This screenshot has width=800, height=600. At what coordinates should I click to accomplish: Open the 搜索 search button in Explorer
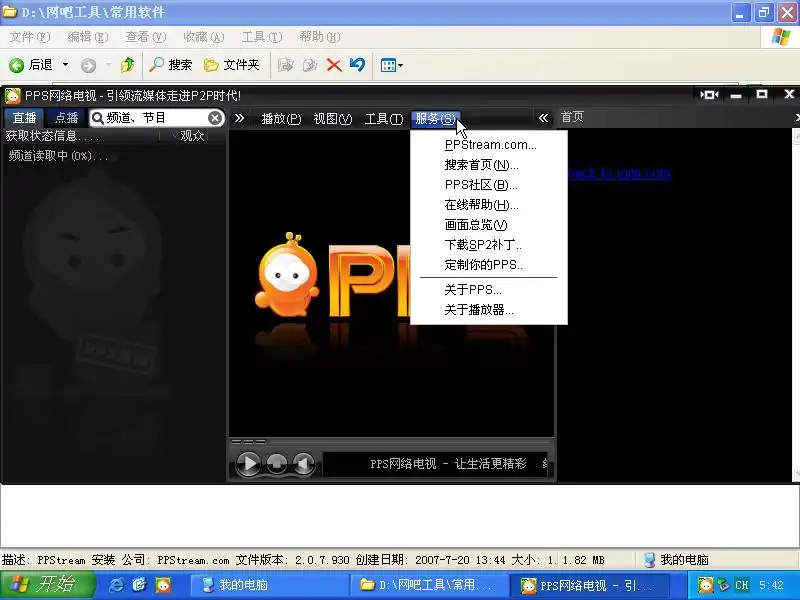pyautogui.click(x=170, y=65)
